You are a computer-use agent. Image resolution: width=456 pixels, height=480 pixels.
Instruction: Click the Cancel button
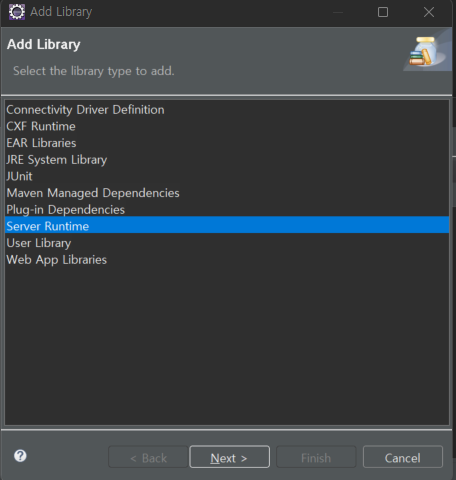(x=403, y=457)
